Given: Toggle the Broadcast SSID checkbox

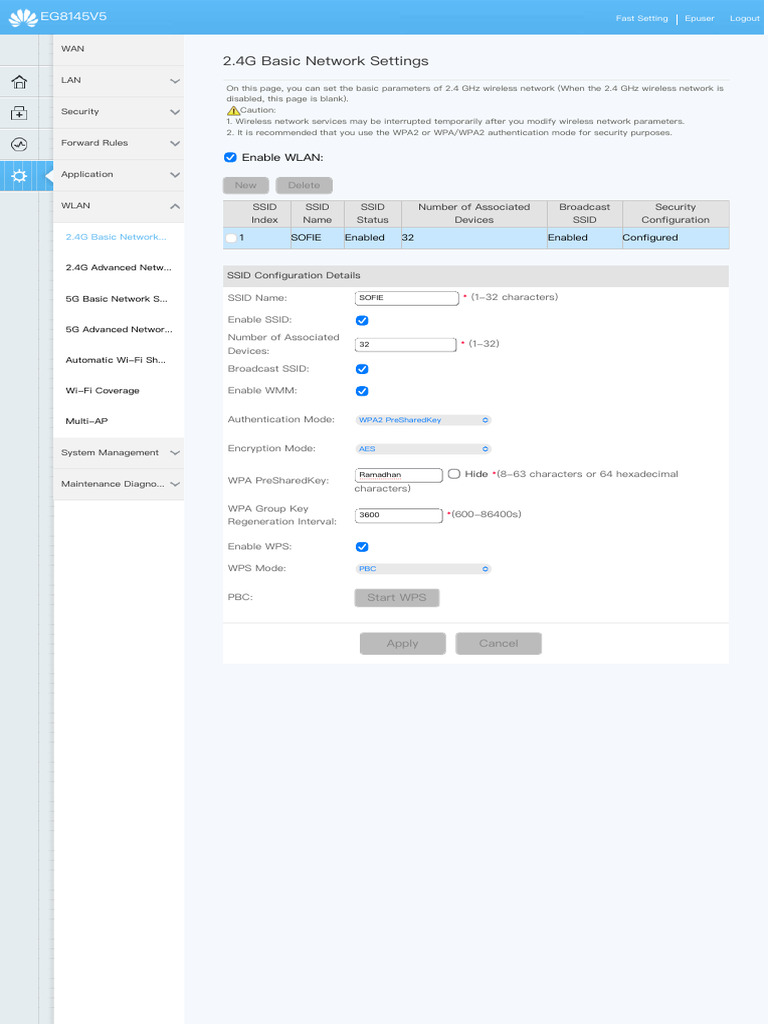Looking at the screenshot, I should pos(362,369).
